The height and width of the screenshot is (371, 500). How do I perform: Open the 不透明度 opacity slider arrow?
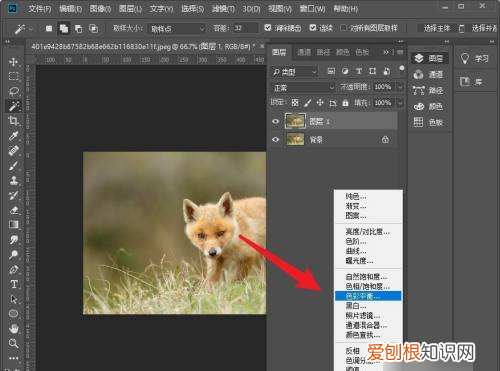(x=400, y=87)
